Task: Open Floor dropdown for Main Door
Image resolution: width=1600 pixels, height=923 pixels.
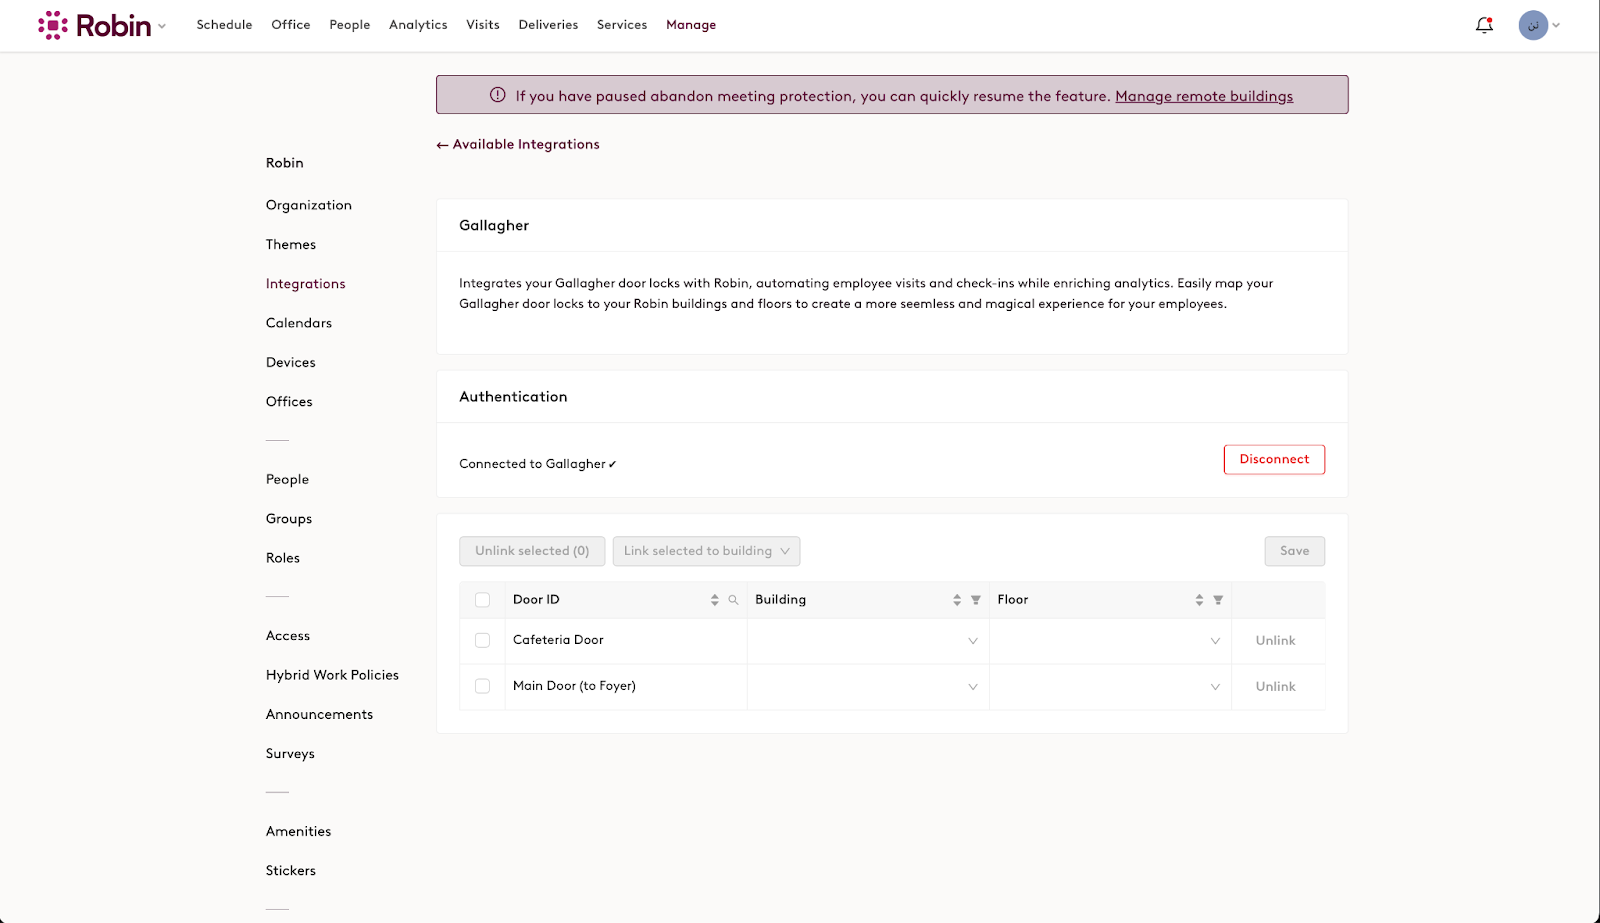Action: tap(1110, 687)
